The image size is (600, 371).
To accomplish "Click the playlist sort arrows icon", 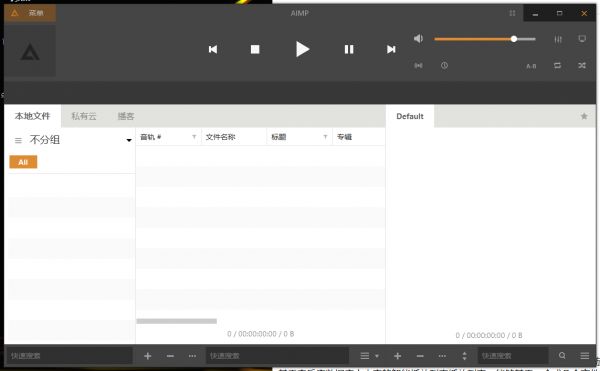I will pyautogui.click(x=465, y=356).
